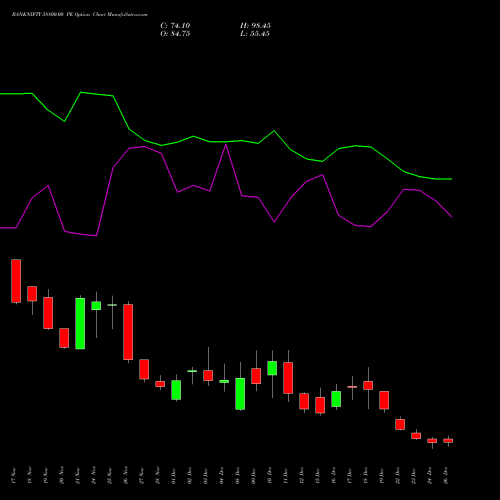Viewport: 500px width, 500px height.
Task: Click the green indicator line's right end
Action: (x=451, y=179)
